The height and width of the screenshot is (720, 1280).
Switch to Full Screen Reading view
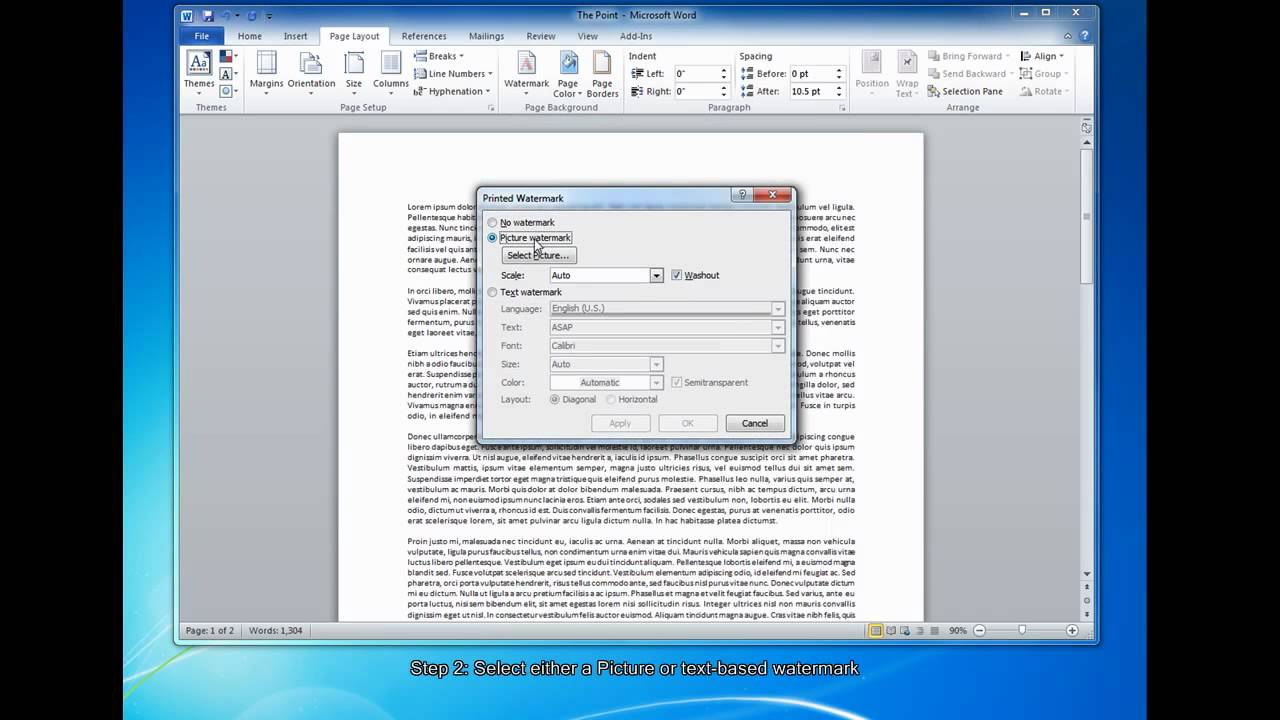coord(892,631)
